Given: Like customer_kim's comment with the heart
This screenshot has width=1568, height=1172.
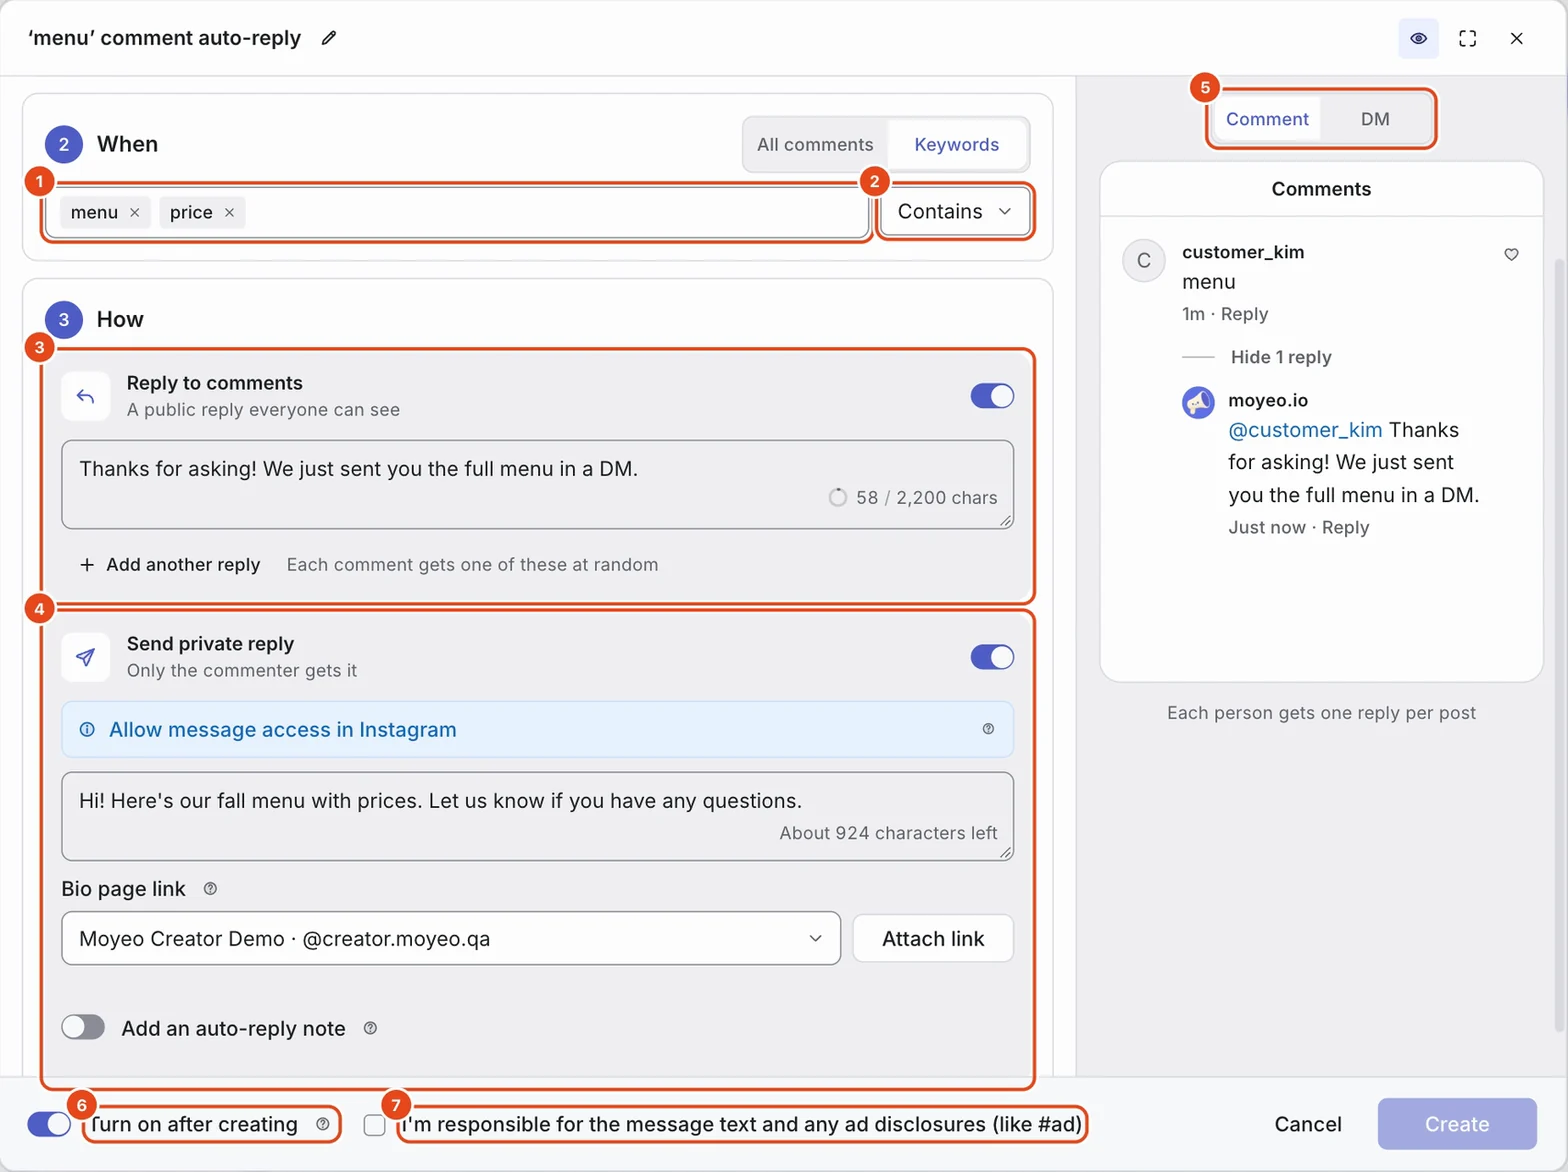Looking at the screenshot, I should pyautogui.click(x=1511, y=254).
